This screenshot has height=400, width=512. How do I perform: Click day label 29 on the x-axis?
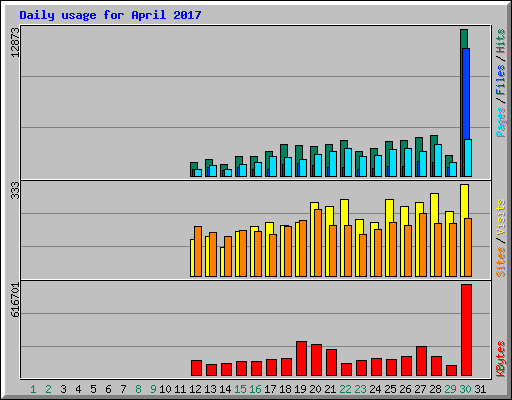pos(450,389)
